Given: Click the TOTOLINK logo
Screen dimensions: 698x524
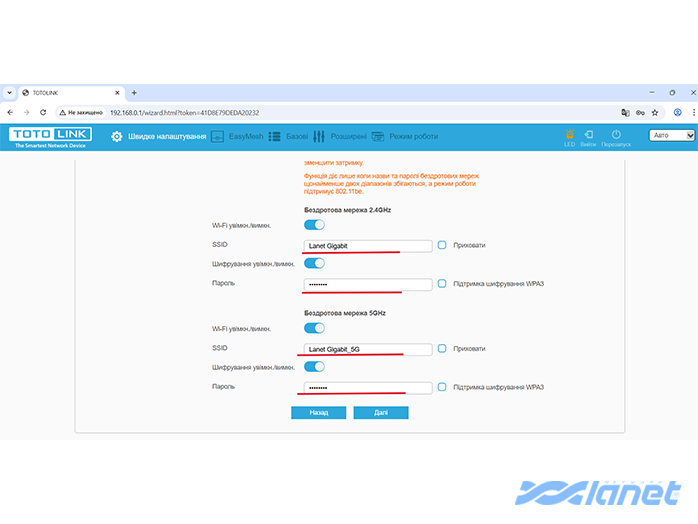Looking at the screenshot, I should pos(51,136).
